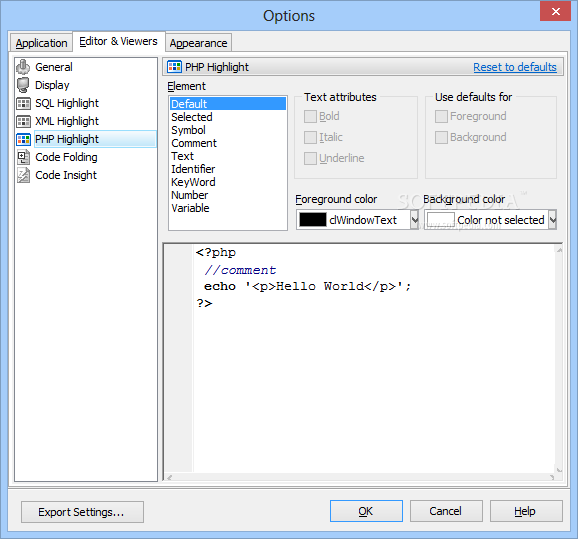
Task: Click the Cancel button
Action: tap(446, 511)
